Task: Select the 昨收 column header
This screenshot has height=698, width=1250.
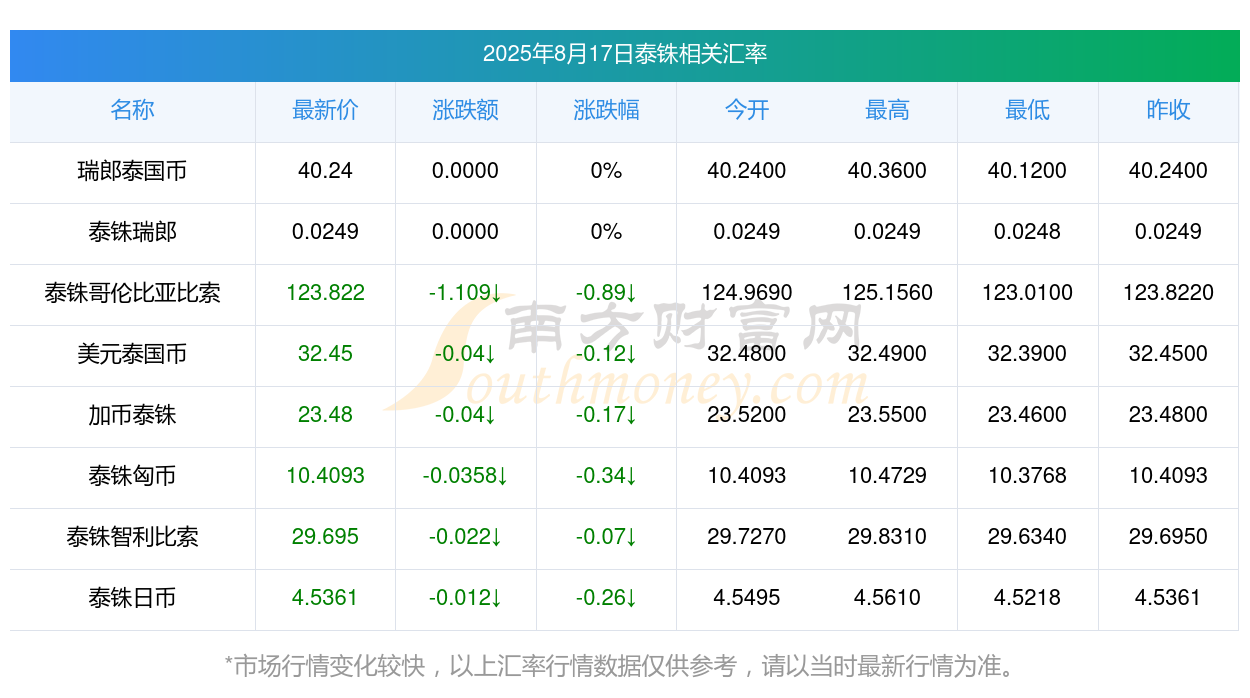Action: 1168,110
